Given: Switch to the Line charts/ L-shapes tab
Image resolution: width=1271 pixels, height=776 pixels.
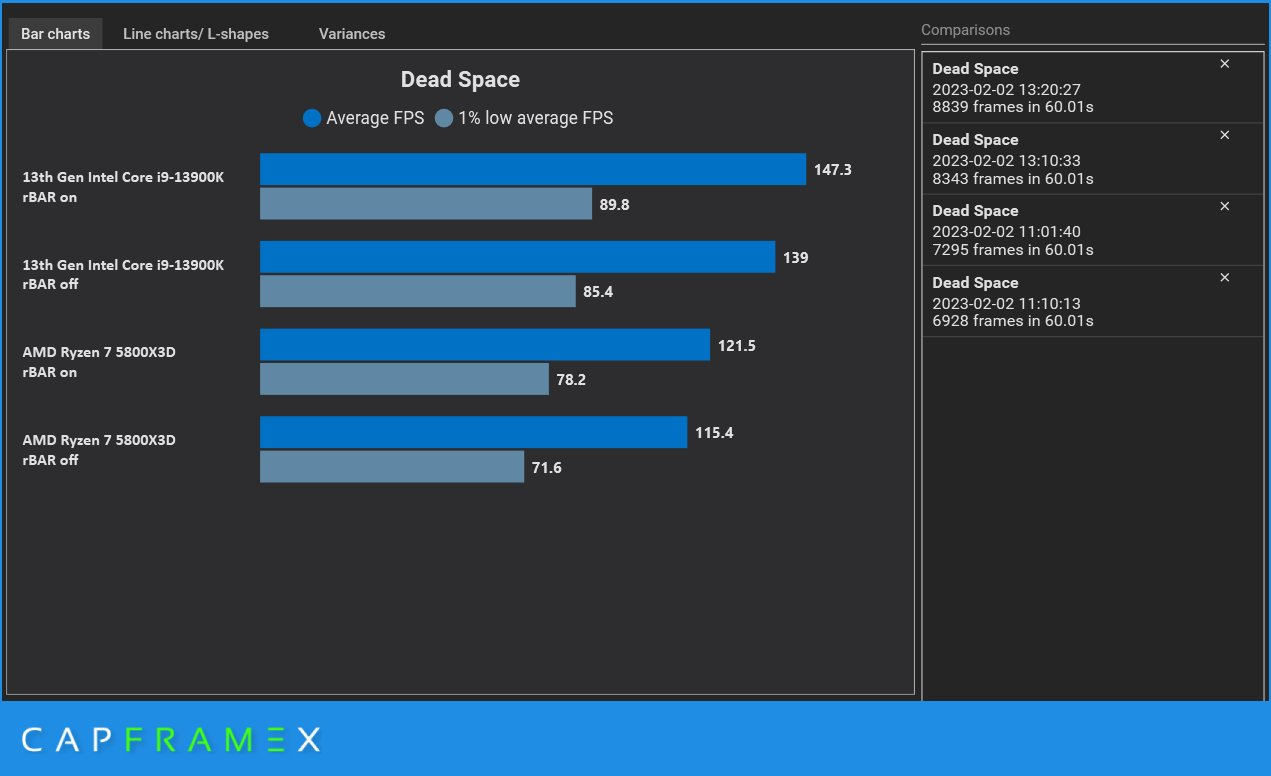Looking at the screenshot, I should click(x=196, y=34).
